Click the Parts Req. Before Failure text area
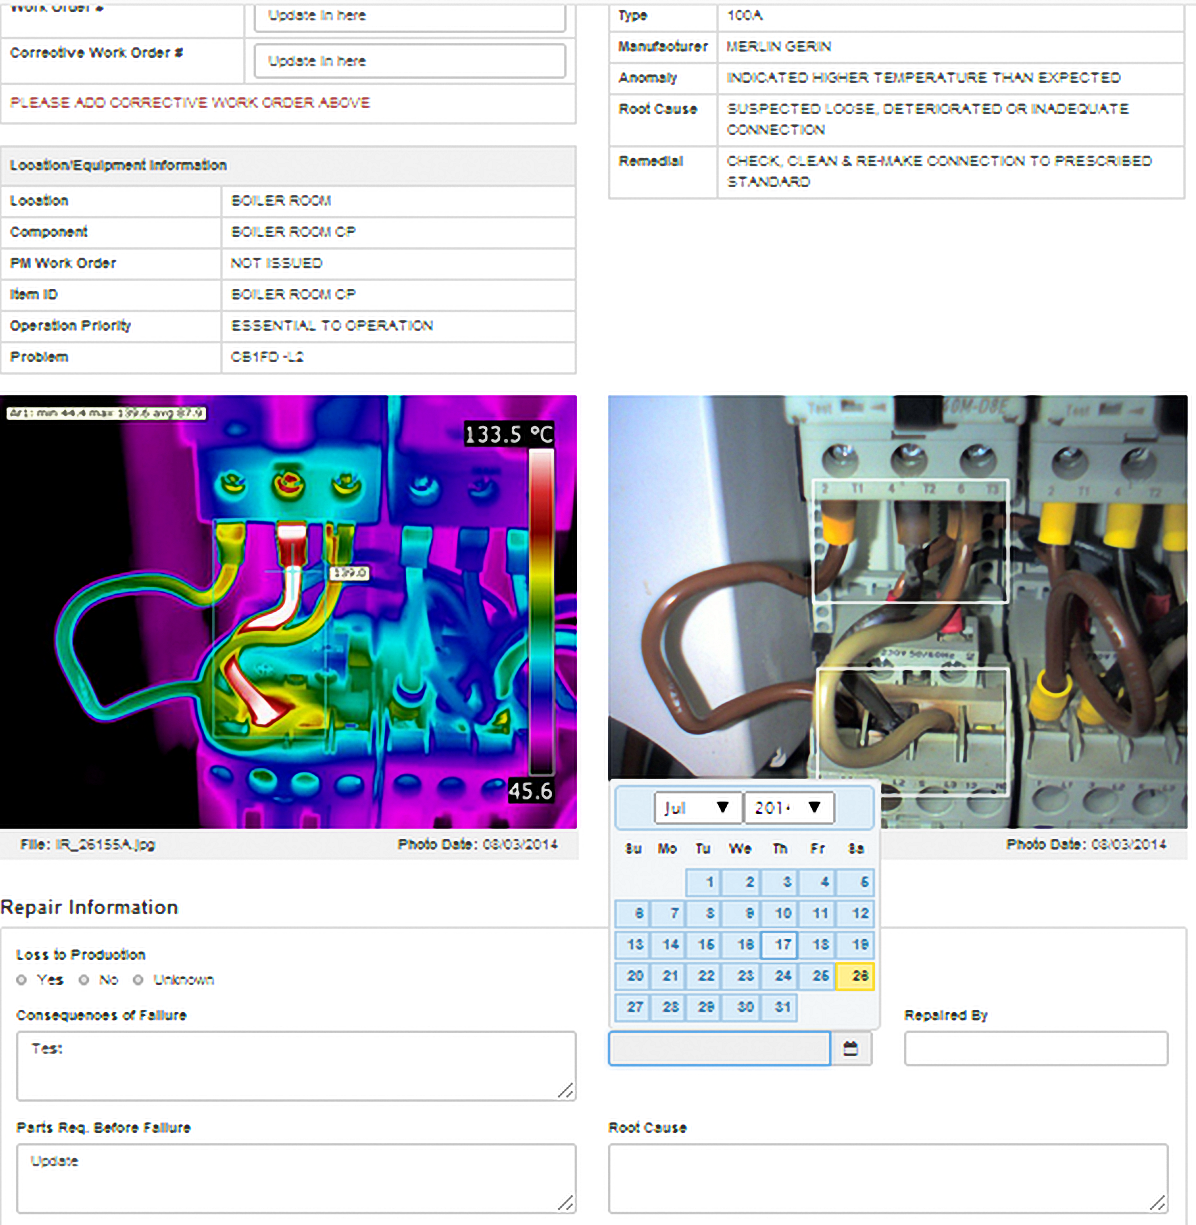1196x1225 pixels. click(x=296, y=1178)
